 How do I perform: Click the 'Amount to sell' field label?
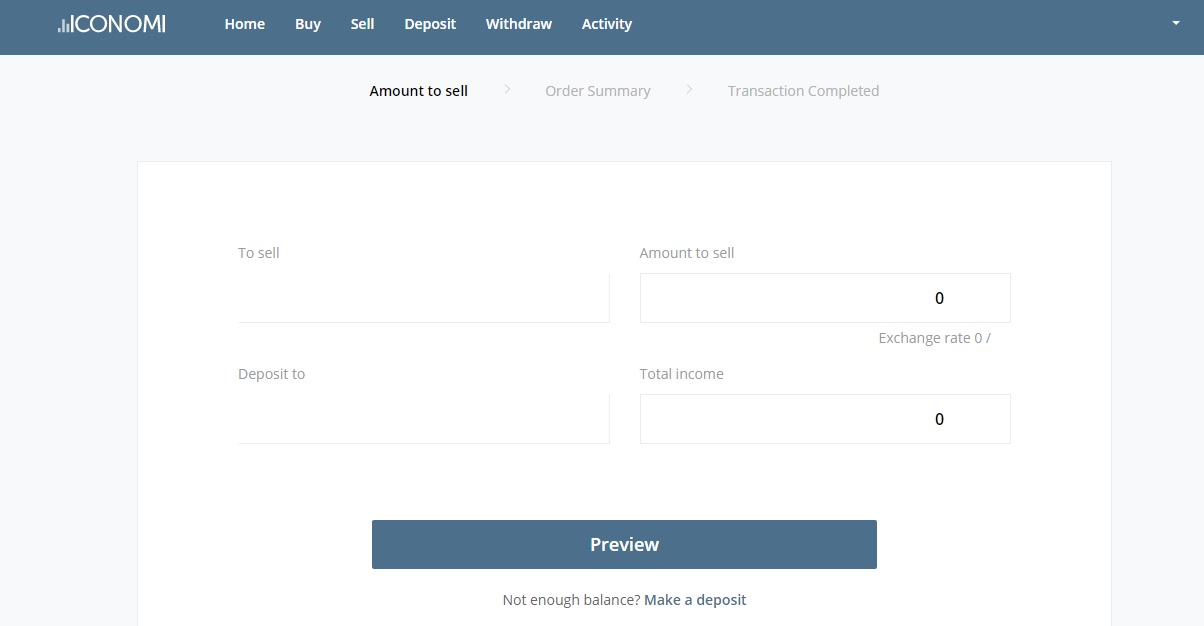[x=687, y=253]
